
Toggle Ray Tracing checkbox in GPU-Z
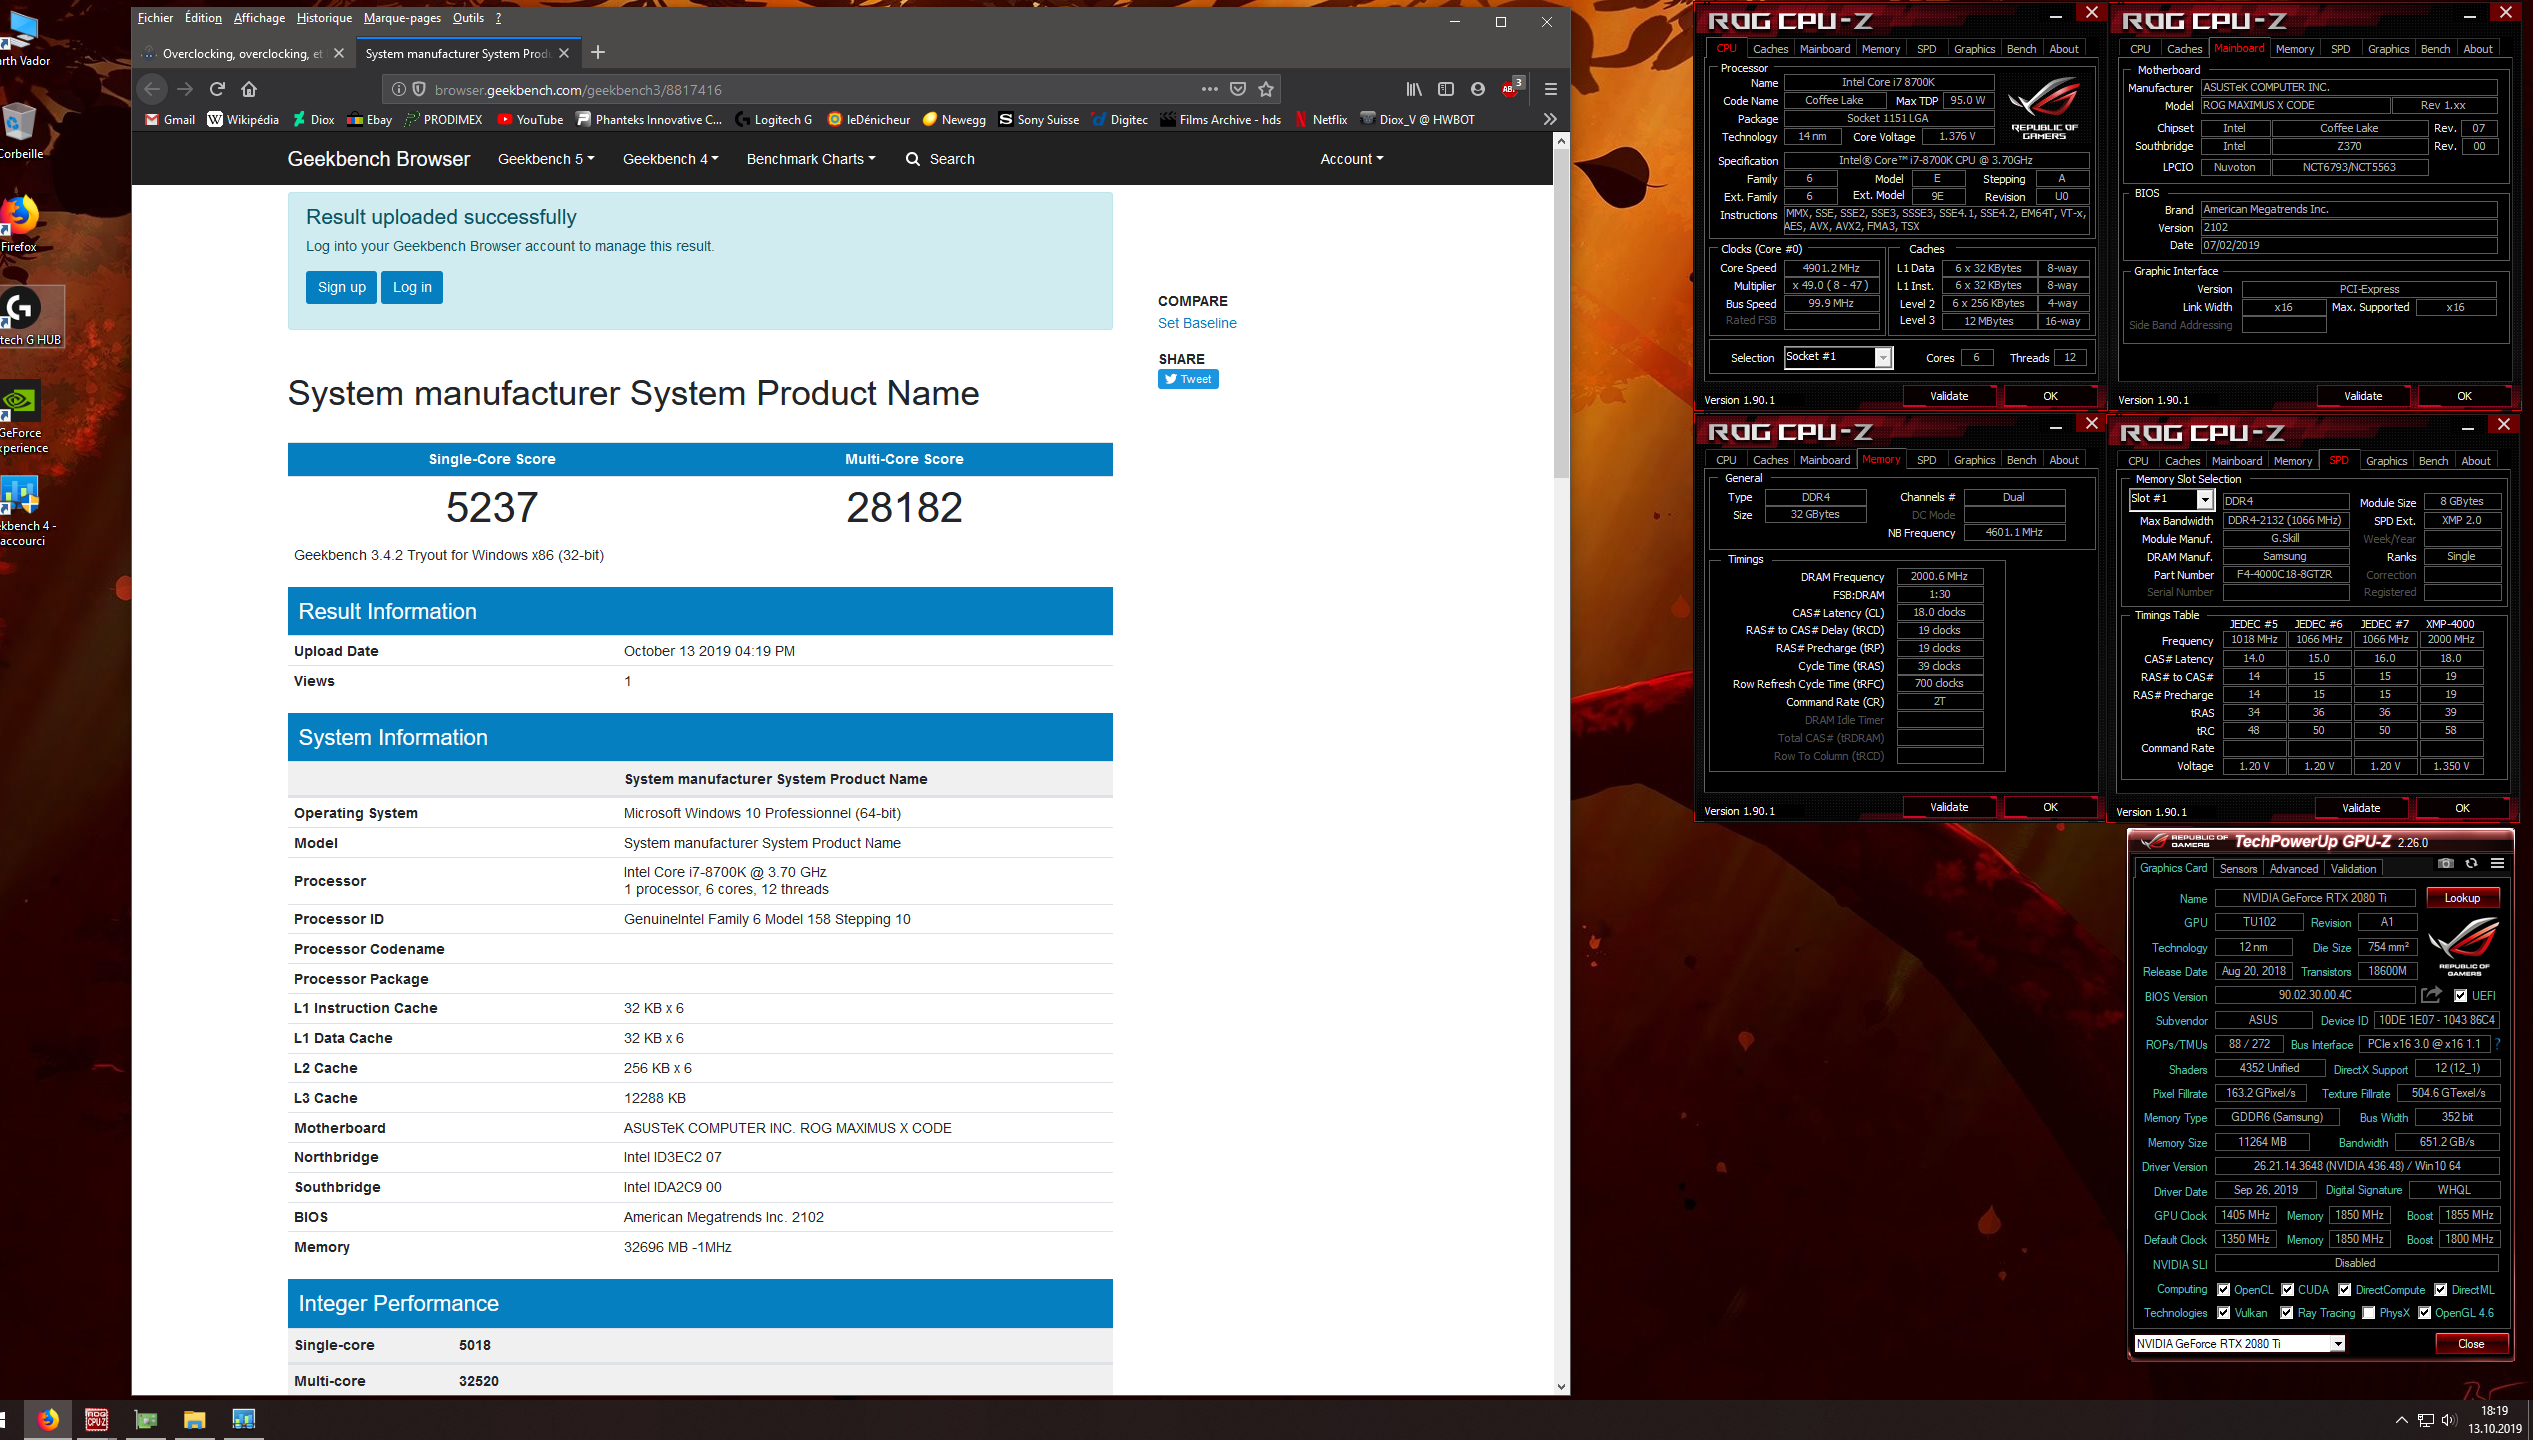[x=2287, y=1313]
